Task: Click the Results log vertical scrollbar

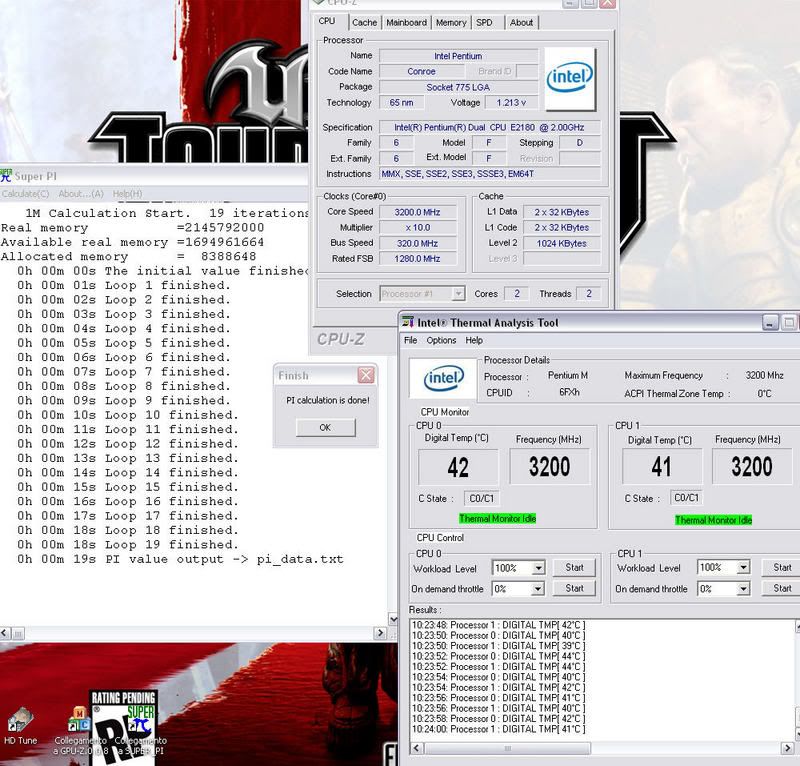Action: 793,680
